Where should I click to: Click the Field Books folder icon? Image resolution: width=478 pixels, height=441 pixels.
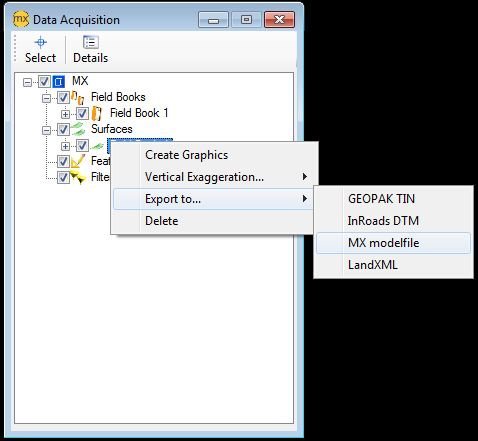(77, 97)
